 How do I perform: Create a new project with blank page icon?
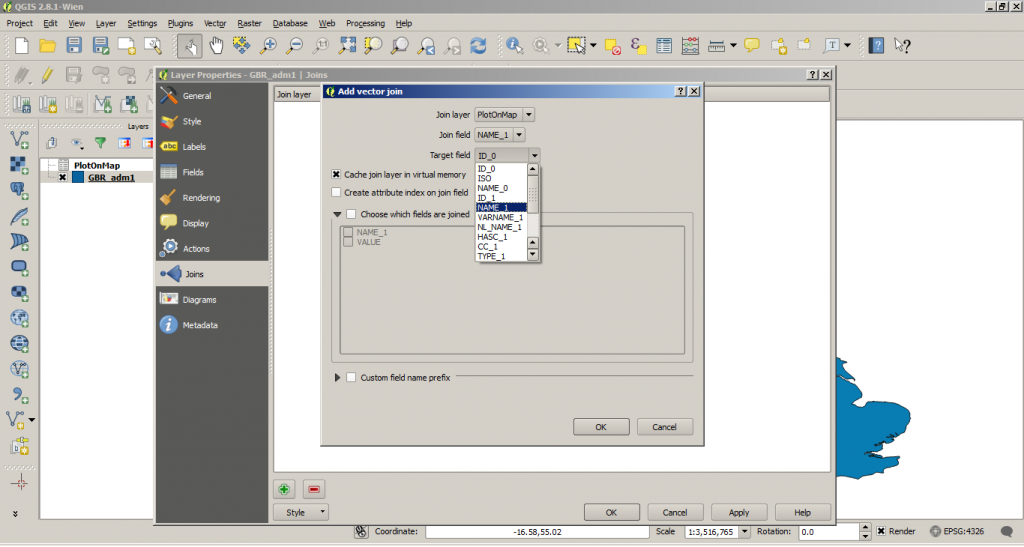tap(22, 46)
